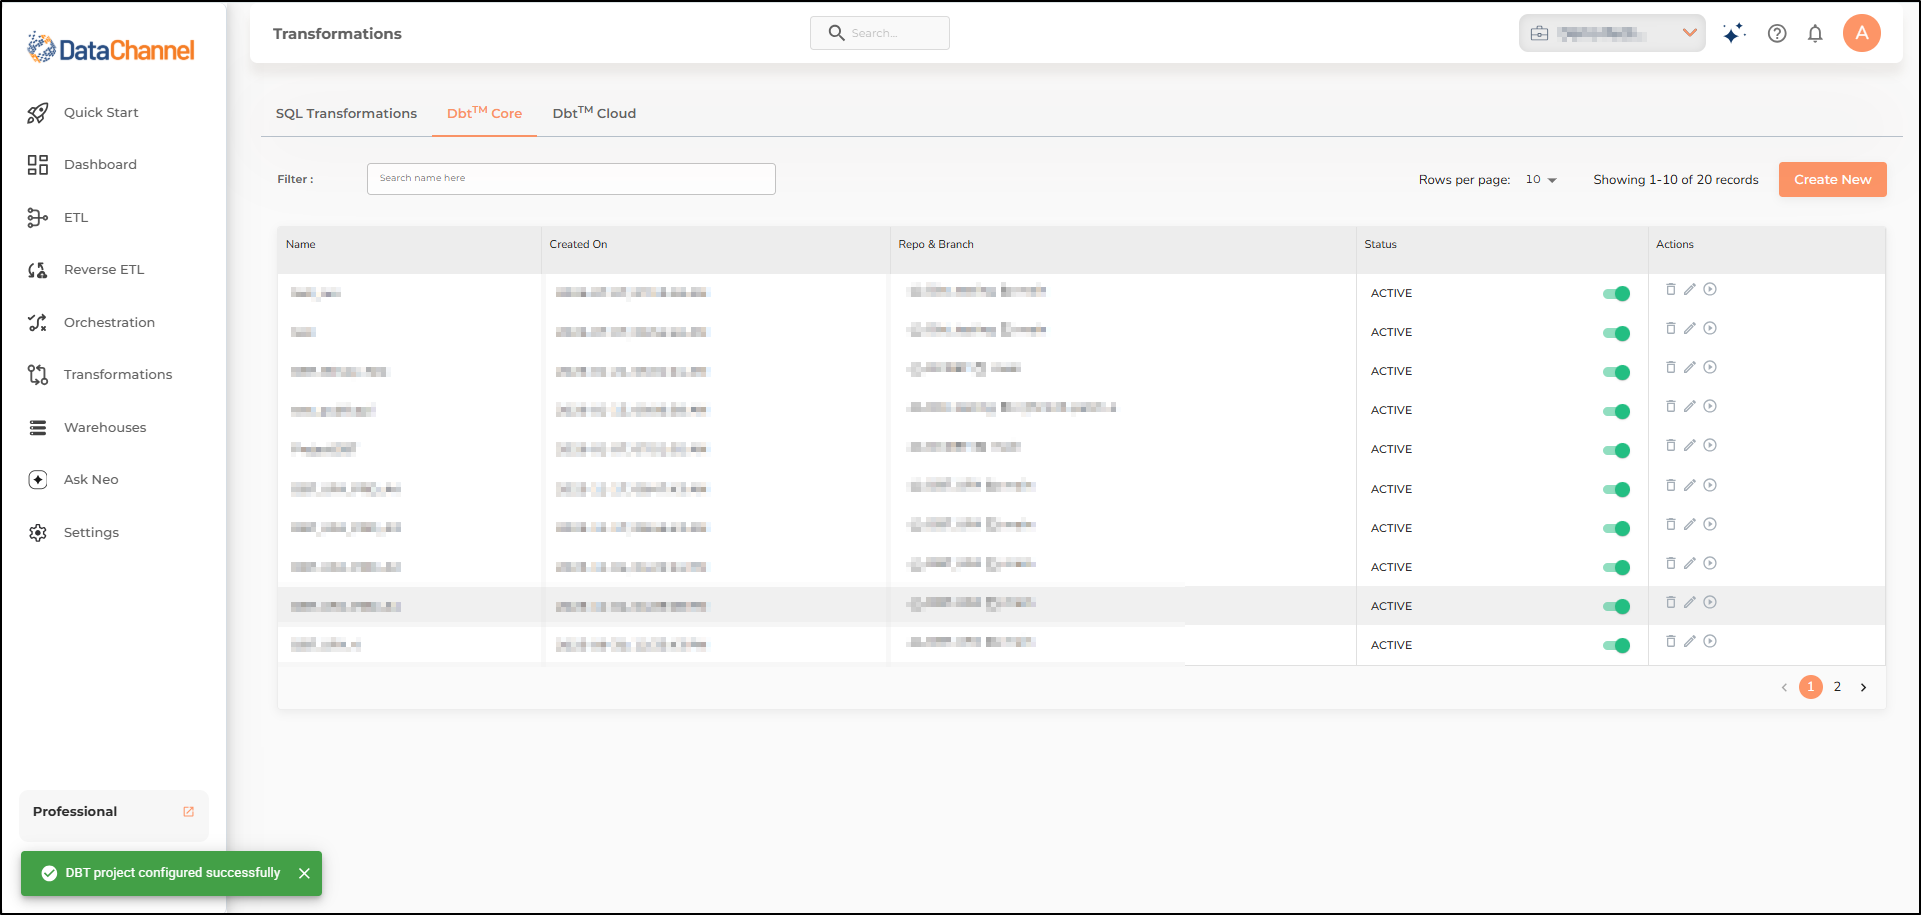The height and width of the screenshot is (915, 1921).
Task: Delete the first project in the table
Action: click(1670, 289)
